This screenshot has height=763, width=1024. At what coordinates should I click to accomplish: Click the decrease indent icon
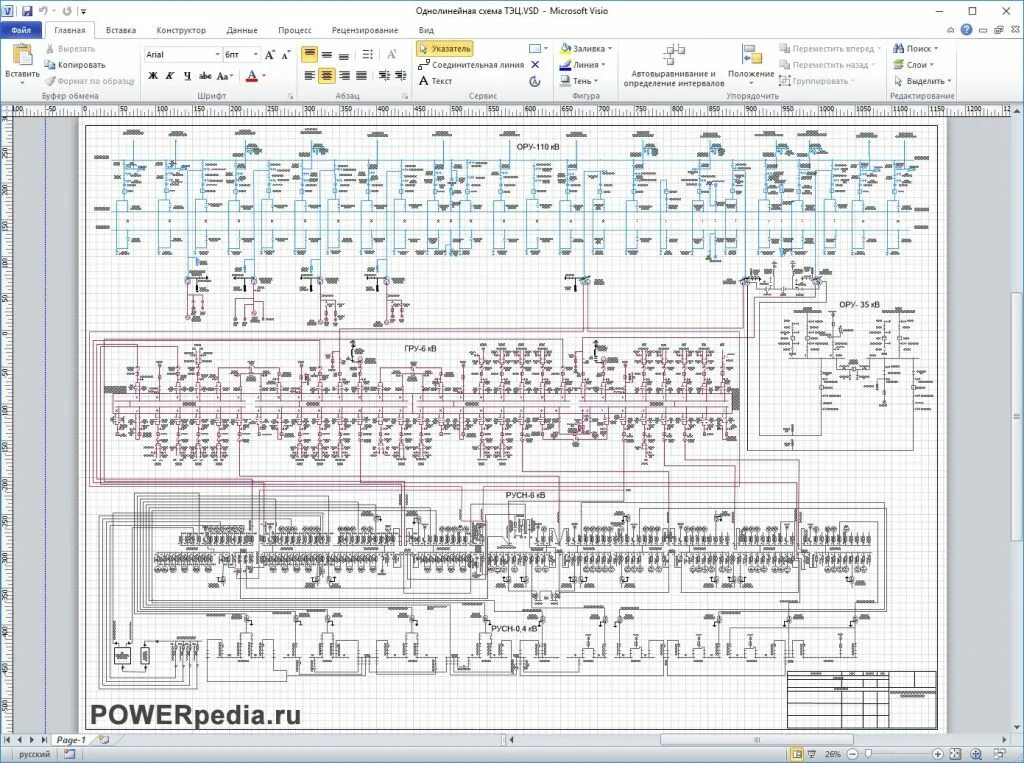pos(384,76)
